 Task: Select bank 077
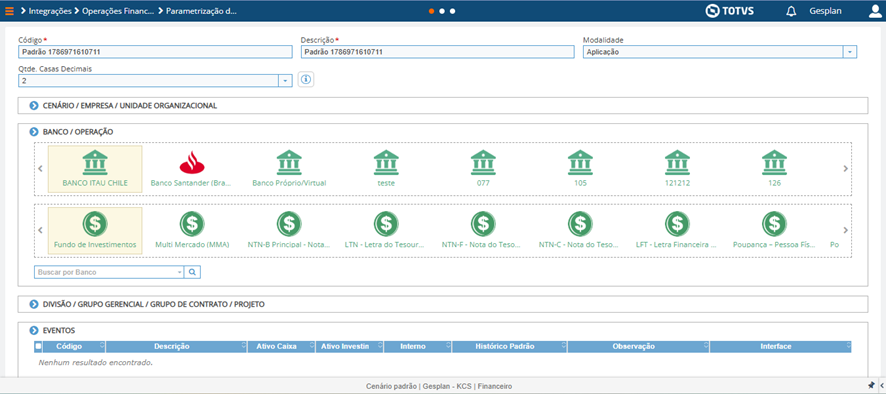pyautogui.click(x=483, y=169)
